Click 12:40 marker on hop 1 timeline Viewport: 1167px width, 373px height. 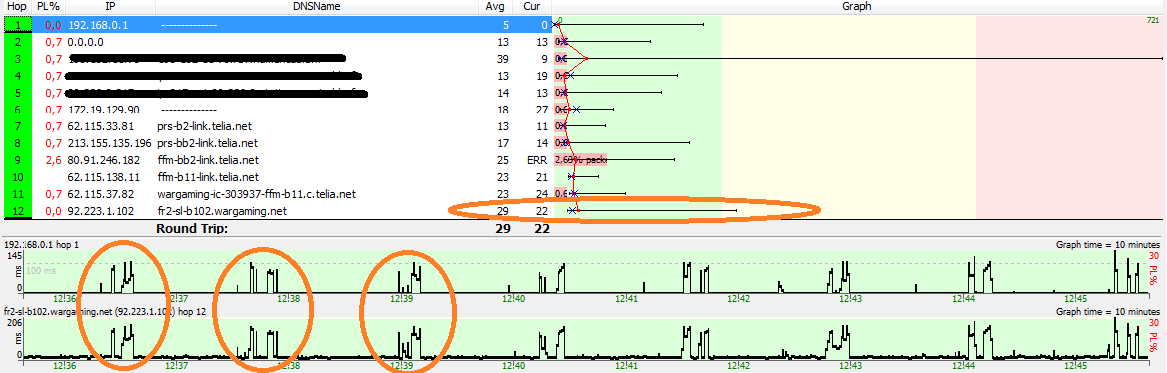pos(514,299)
